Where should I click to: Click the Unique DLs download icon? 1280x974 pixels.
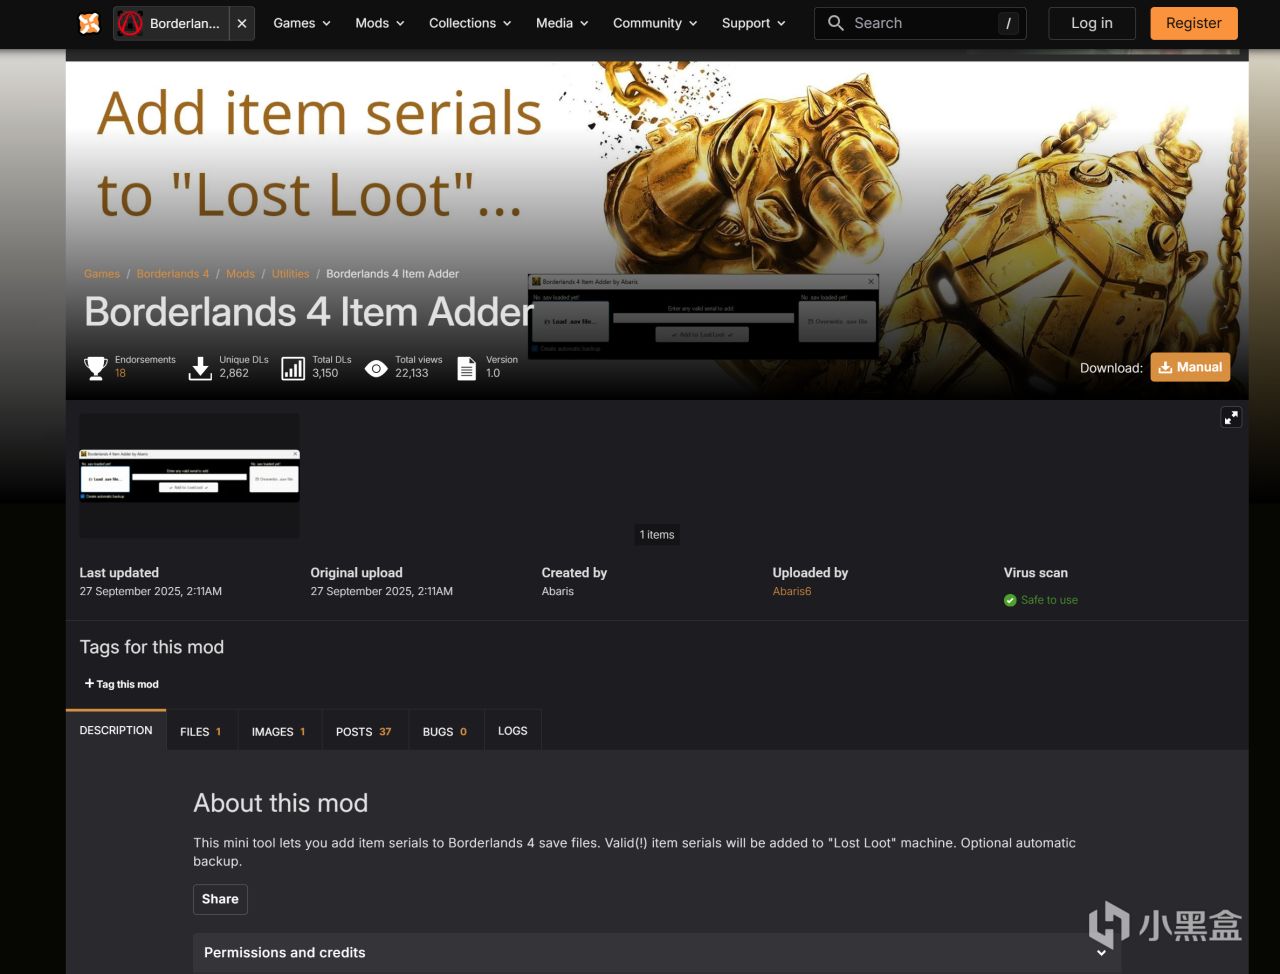point(200,368)
